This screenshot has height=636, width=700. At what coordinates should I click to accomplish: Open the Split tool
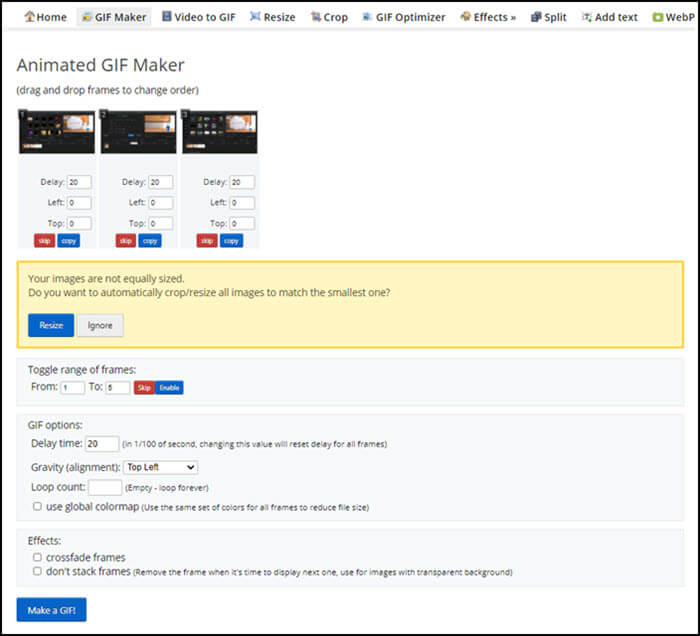tap(548, 17)
